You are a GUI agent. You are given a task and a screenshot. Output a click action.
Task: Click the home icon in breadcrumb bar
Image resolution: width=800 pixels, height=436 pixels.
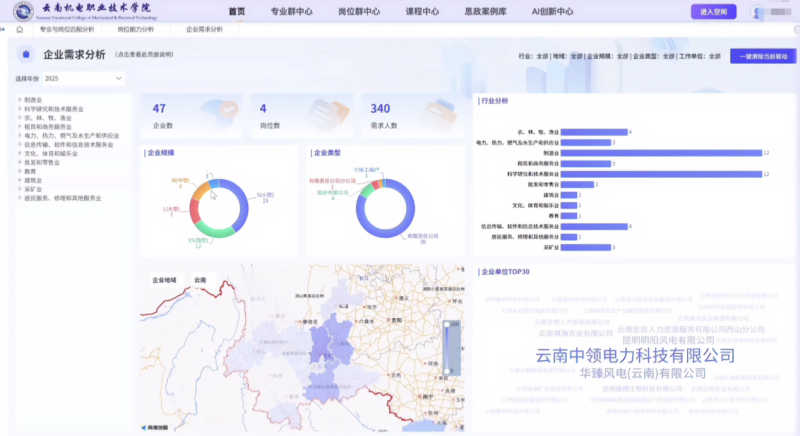pos(19,30)
